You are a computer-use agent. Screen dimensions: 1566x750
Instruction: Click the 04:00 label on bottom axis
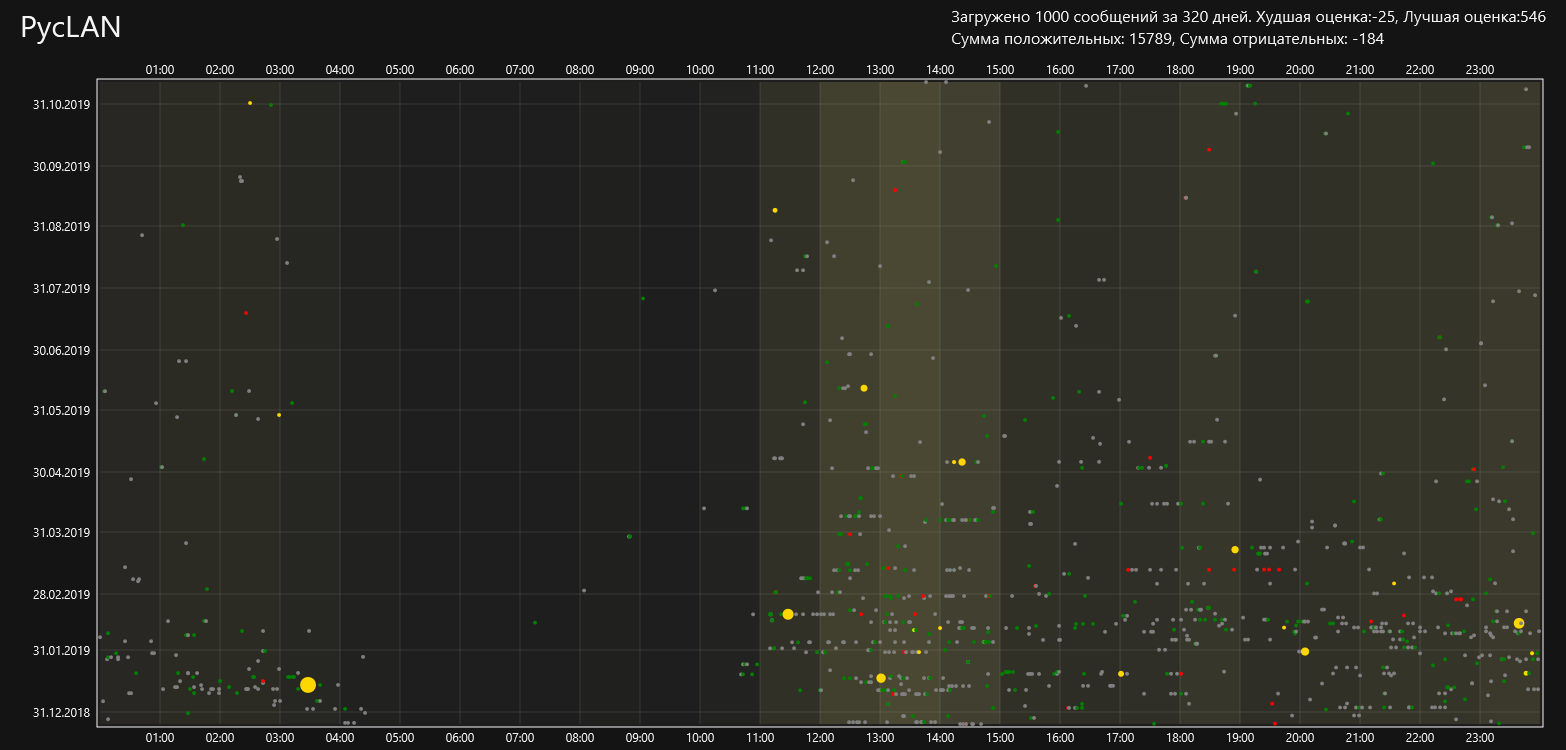click(340, 738)
